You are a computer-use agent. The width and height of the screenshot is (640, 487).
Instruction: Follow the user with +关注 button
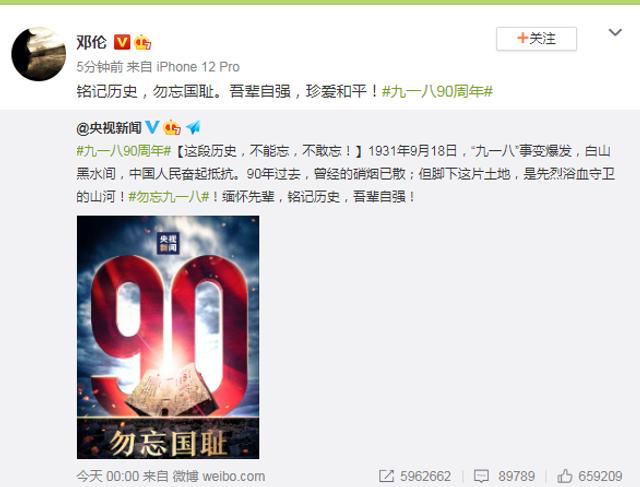click(x=536, y=39)
